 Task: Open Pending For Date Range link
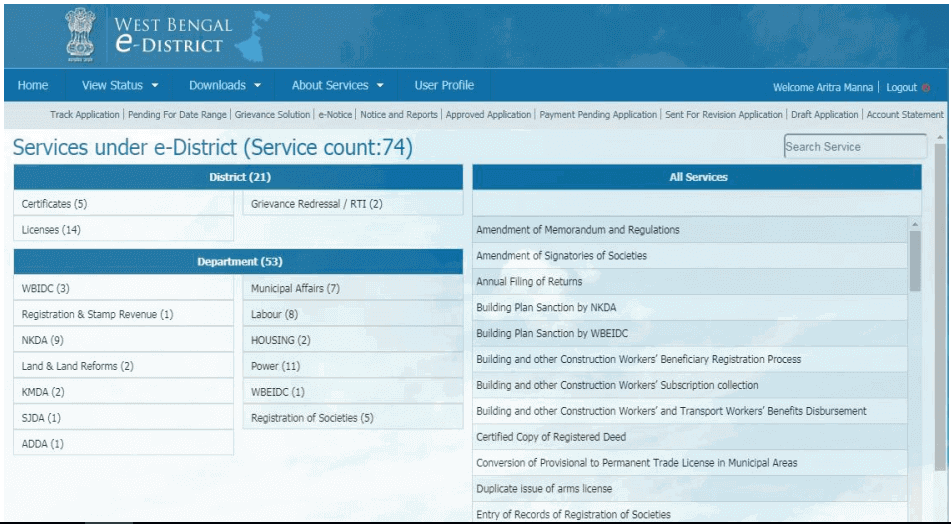pyautogui.click(x=177, y=115)
